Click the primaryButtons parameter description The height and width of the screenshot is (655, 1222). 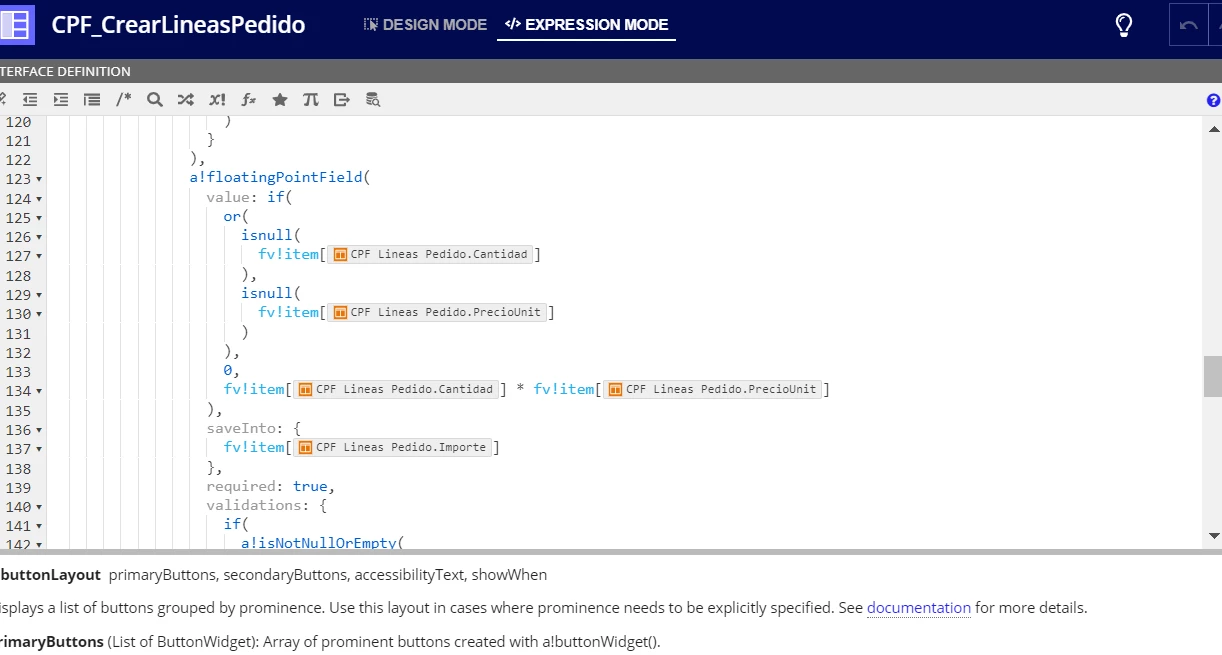[330, 641]
